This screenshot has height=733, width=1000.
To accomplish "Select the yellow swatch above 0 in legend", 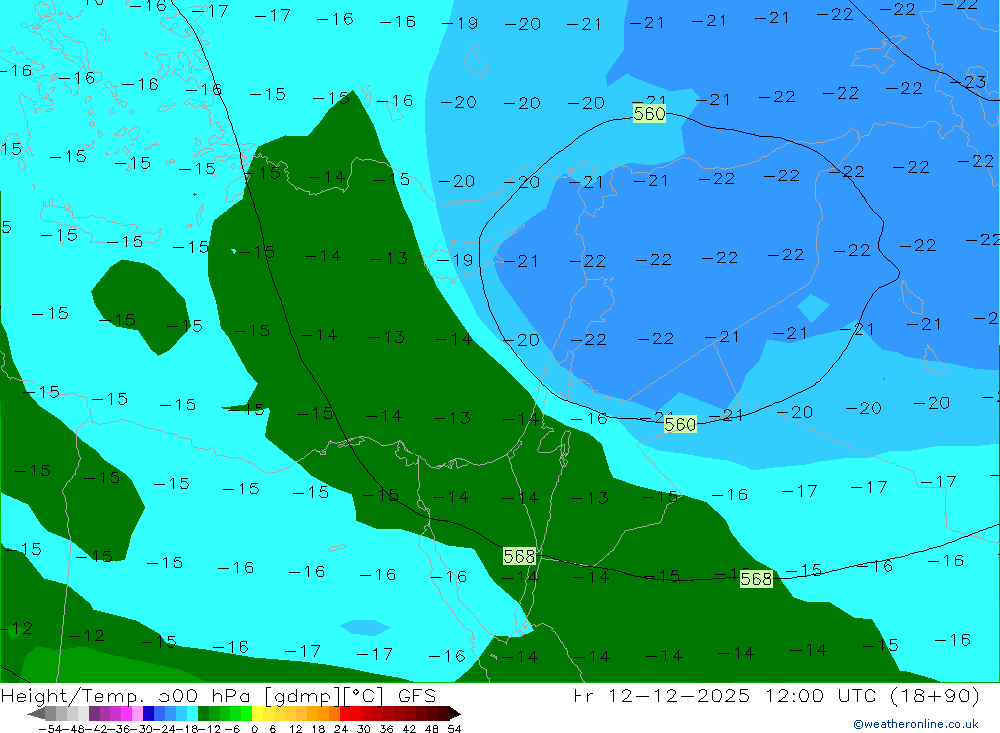I will [257, 713].
